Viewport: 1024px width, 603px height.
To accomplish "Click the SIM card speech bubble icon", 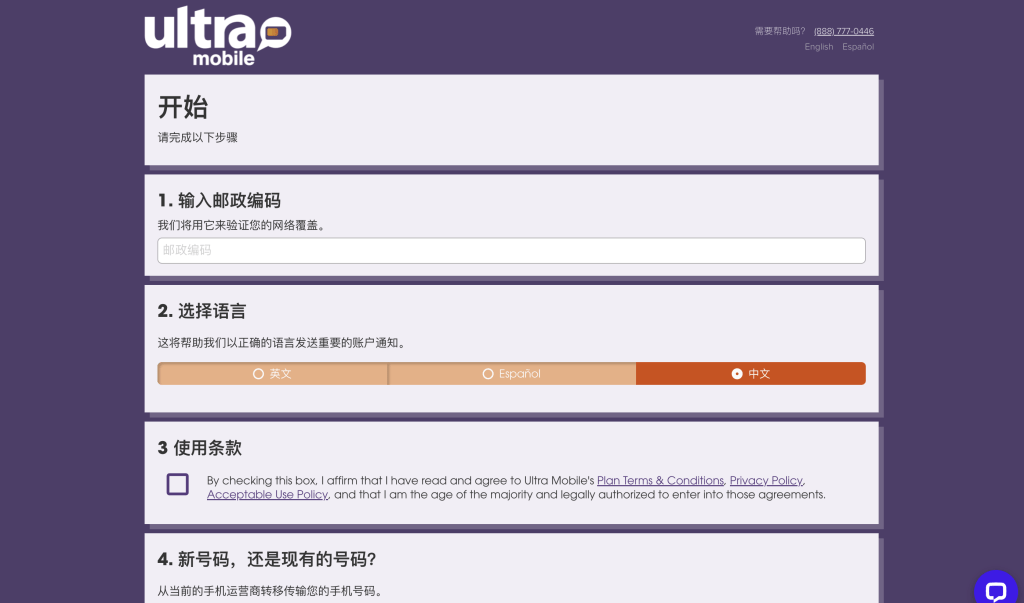I will pyautogui.click(x=274, y=33).
